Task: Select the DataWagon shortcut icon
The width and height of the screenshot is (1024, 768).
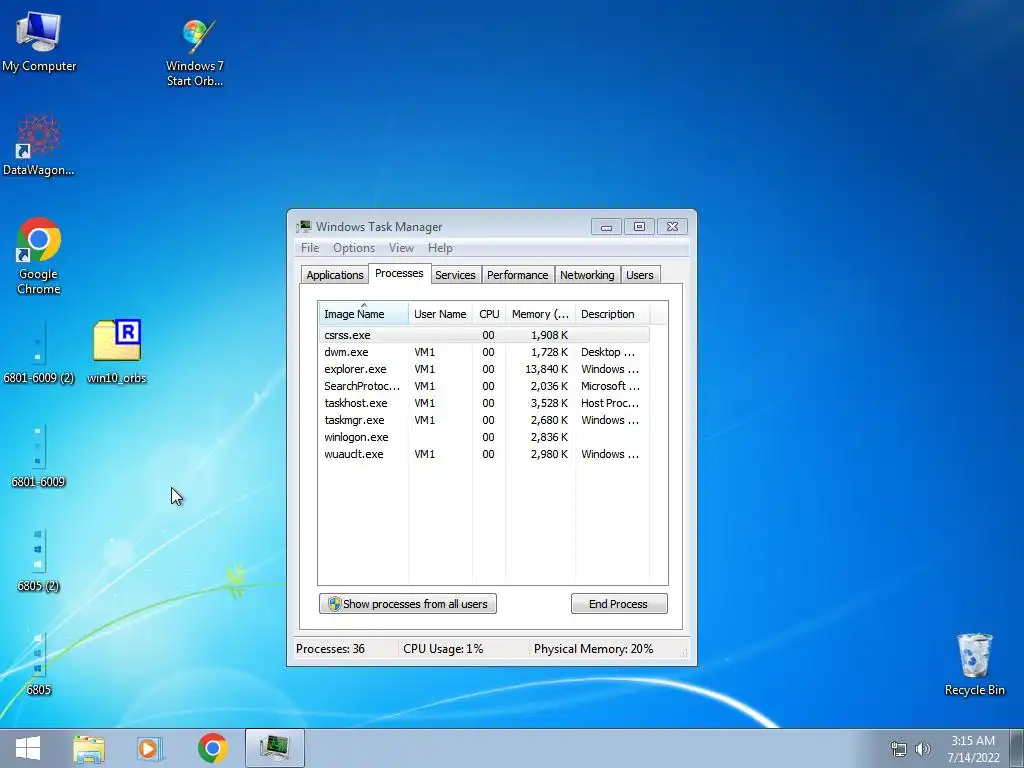Action: pos(39,145)
